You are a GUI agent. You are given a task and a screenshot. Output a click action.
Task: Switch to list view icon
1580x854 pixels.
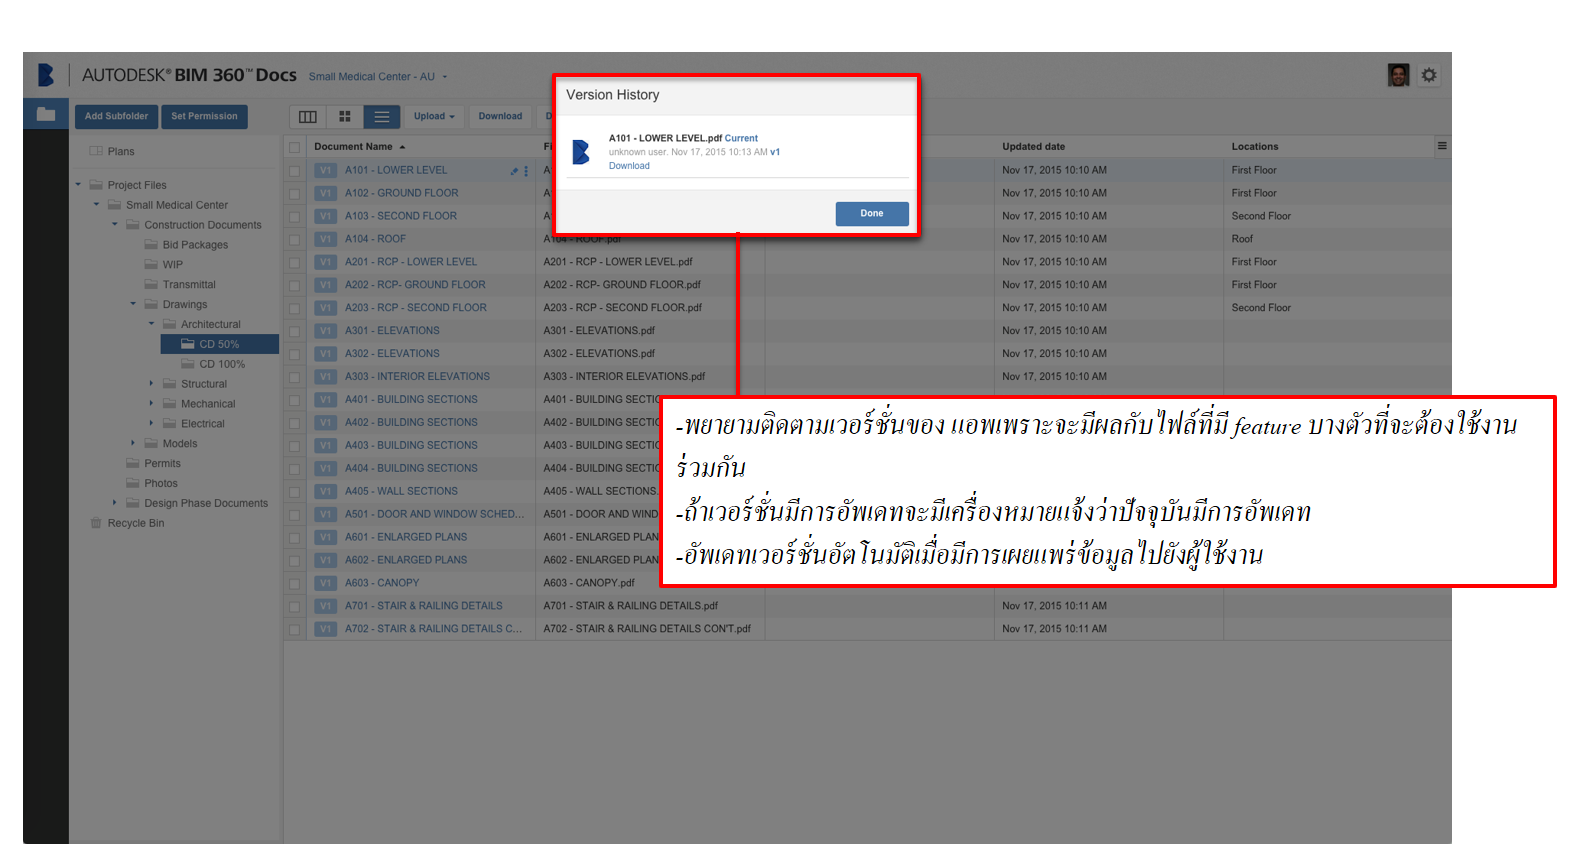(x=382, y=117)
